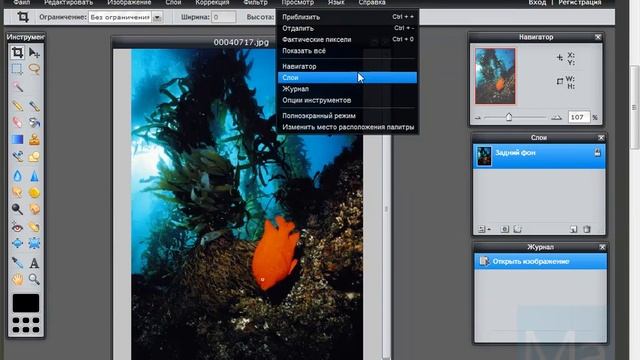
Task: Click the Navigator image thumbnail
Action: coord(495,76)
